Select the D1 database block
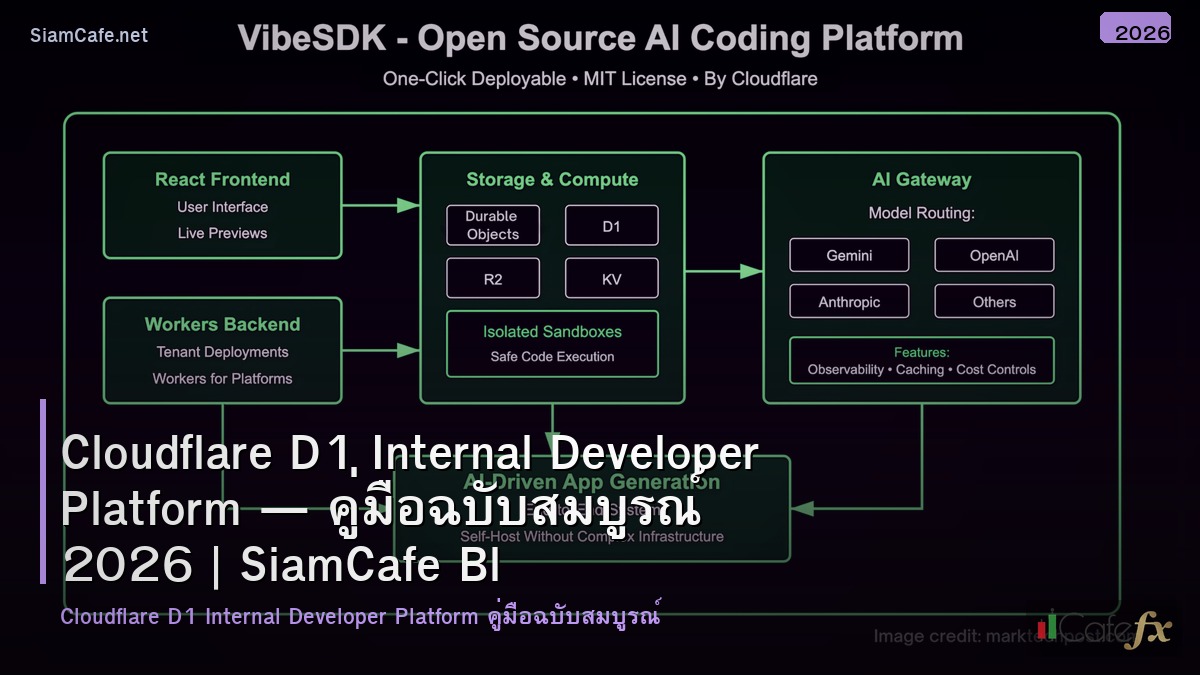1200x675 pixels. click(611, 225)
